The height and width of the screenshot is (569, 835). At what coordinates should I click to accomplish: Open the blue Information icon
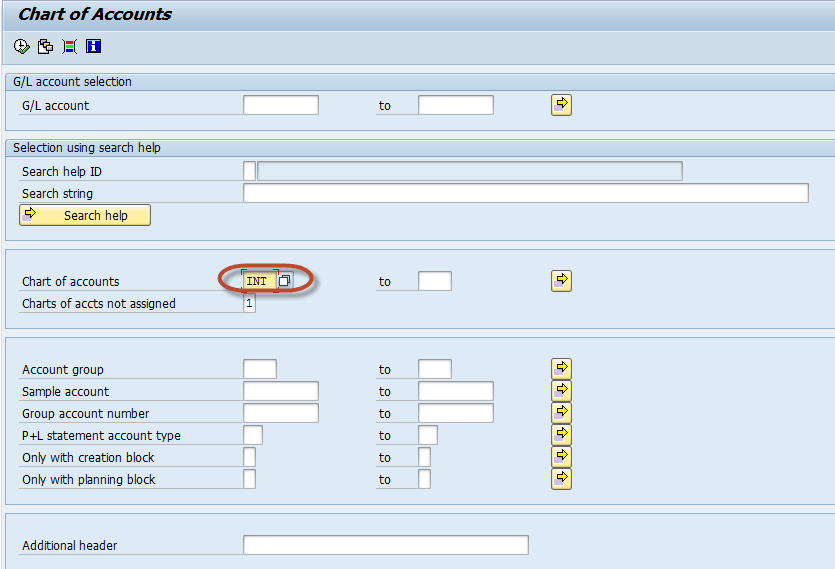click(x=93, y=46)
